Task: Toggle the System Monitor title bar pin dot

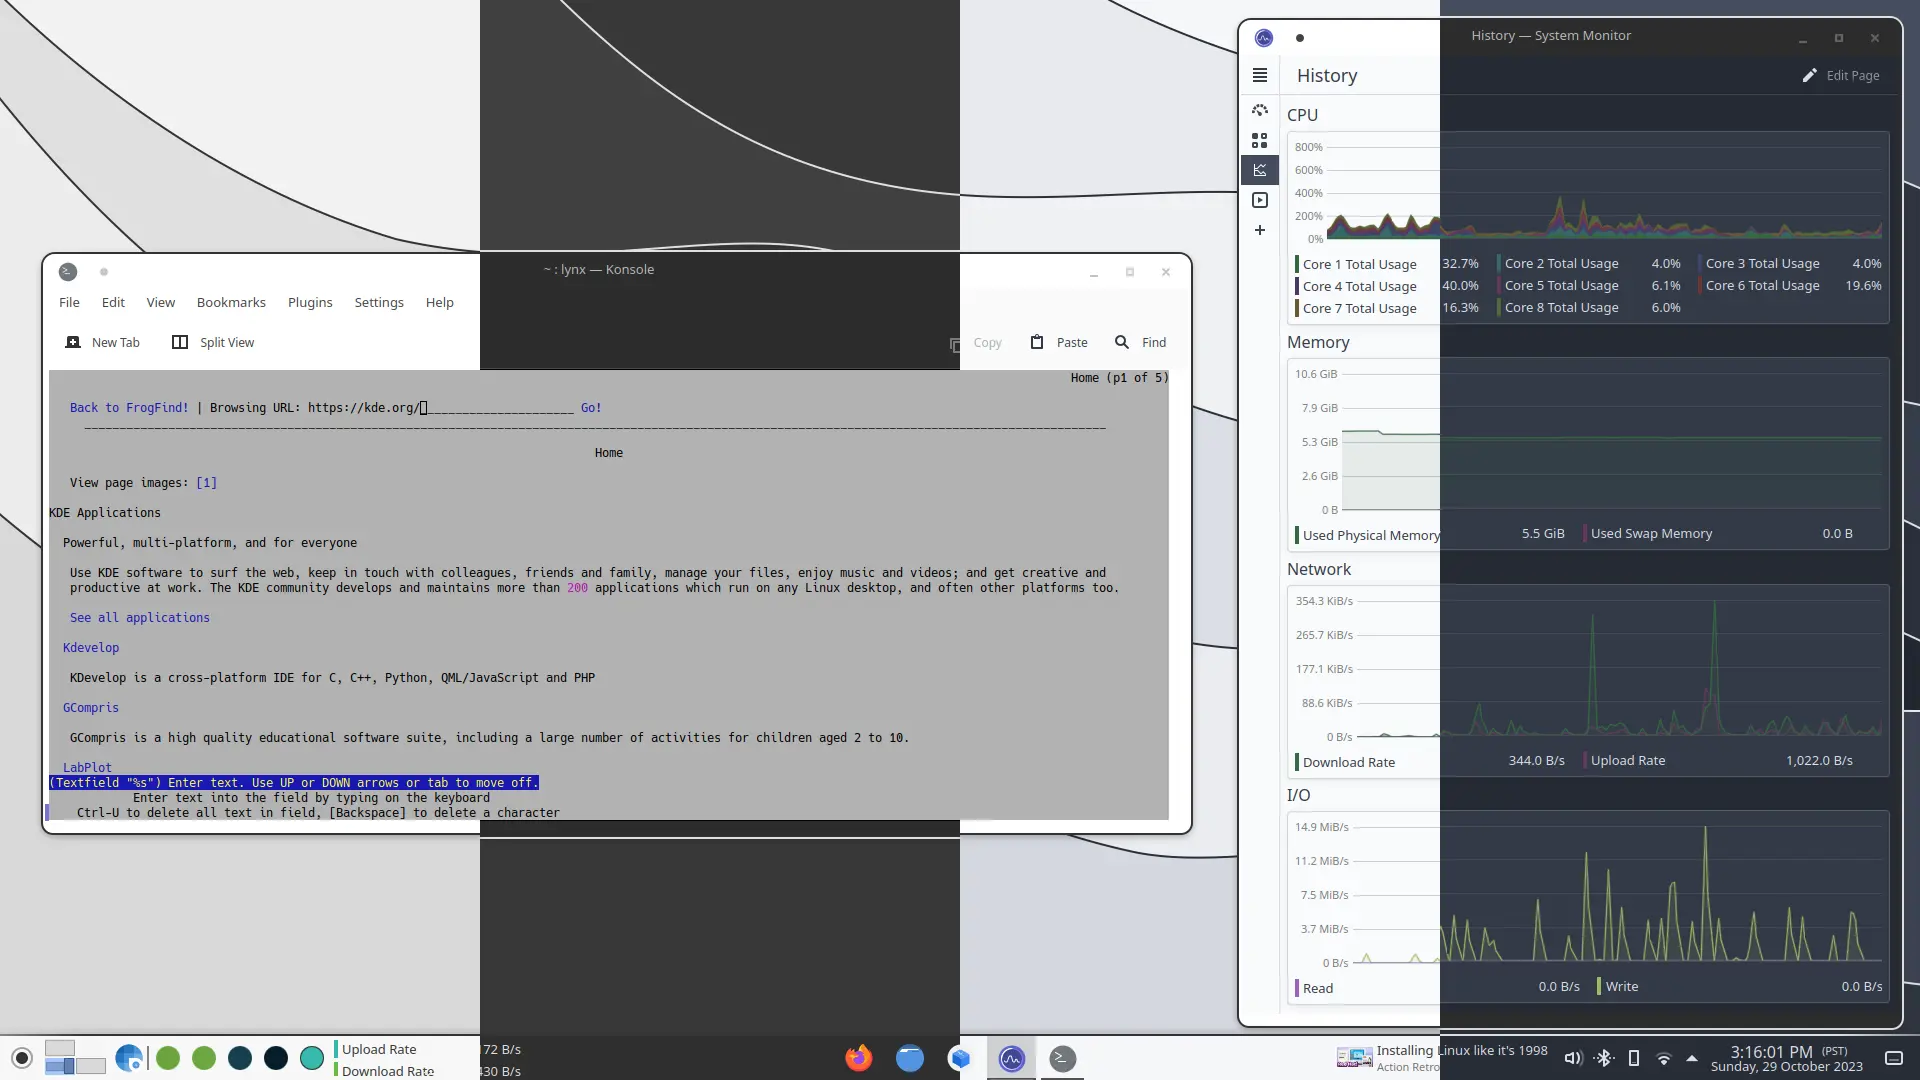Action: pyautogui.click(x=1300, y=38)
